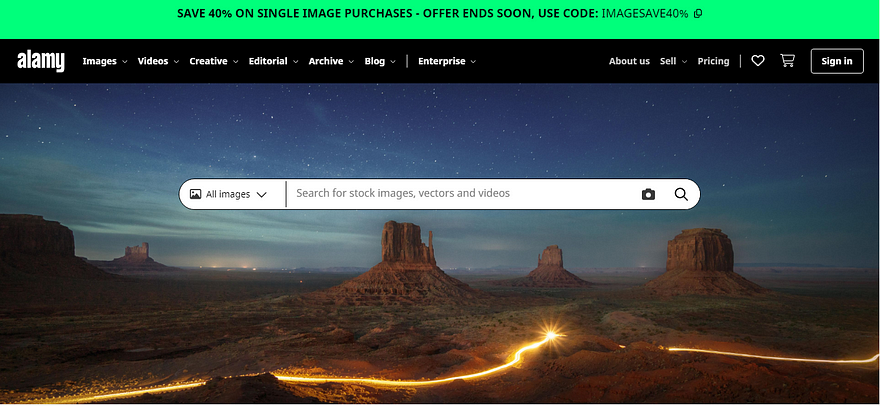
Task: Open the Archive menu
Action: [331, 61]
